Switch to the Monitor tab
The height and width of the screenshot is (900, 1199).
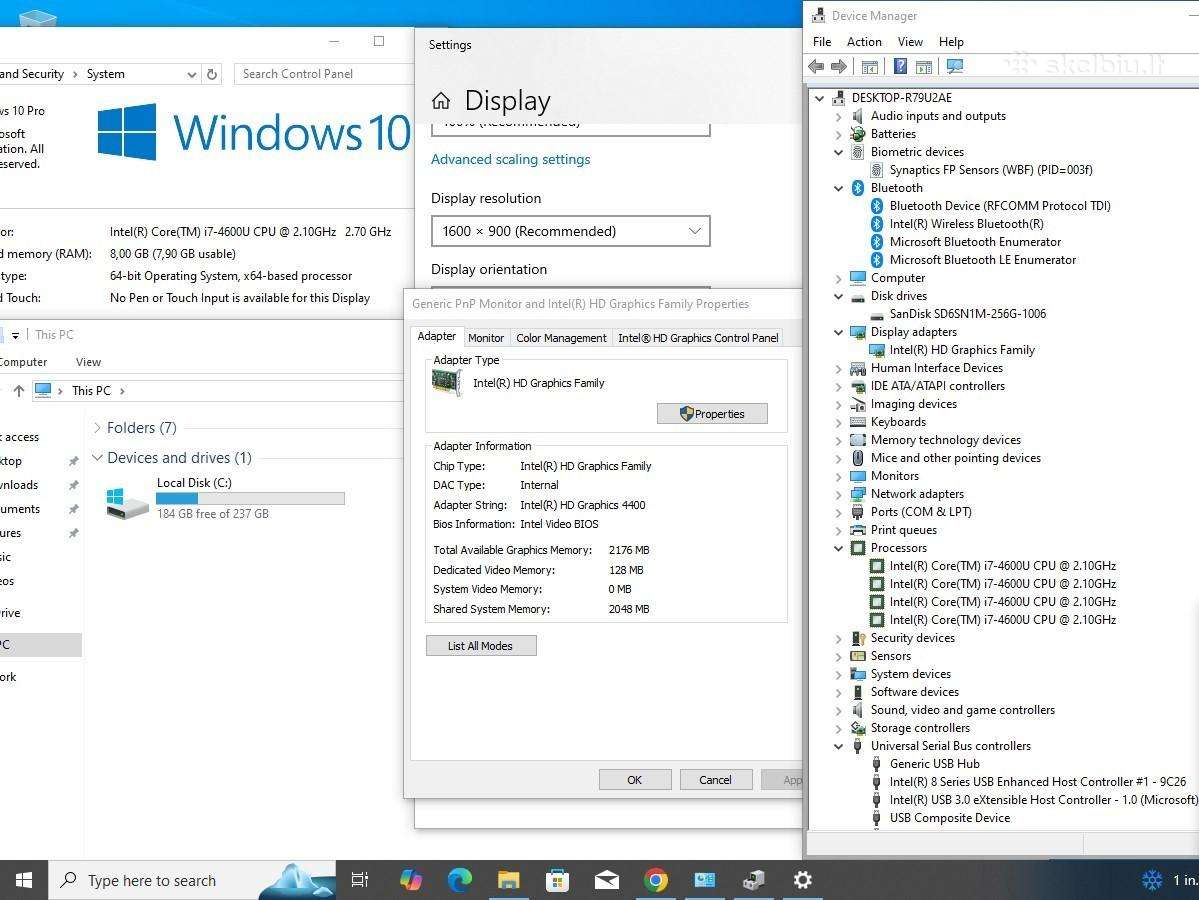(x=486, y=338)
